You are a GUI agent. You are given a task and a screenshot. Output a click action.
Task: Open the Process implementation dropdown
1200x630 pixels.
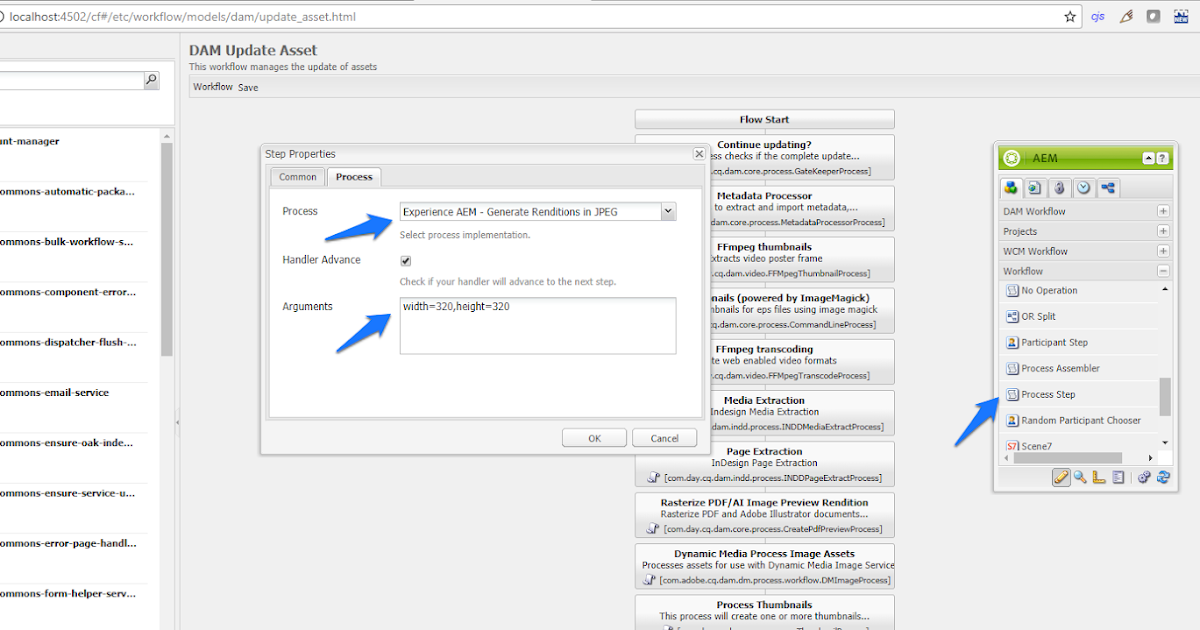click(668, 211)
